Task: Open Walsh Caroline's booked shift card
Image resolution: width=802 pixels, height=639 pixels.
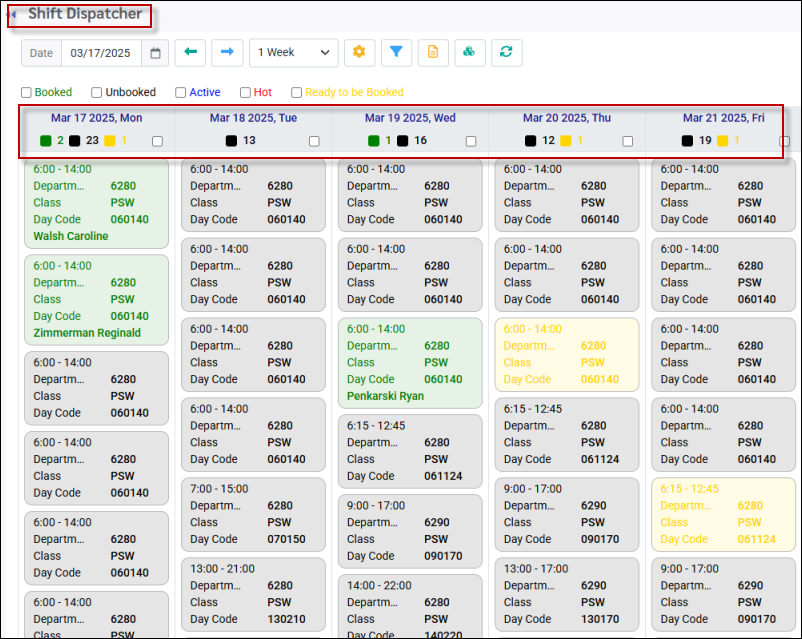Action: [97, 204]
